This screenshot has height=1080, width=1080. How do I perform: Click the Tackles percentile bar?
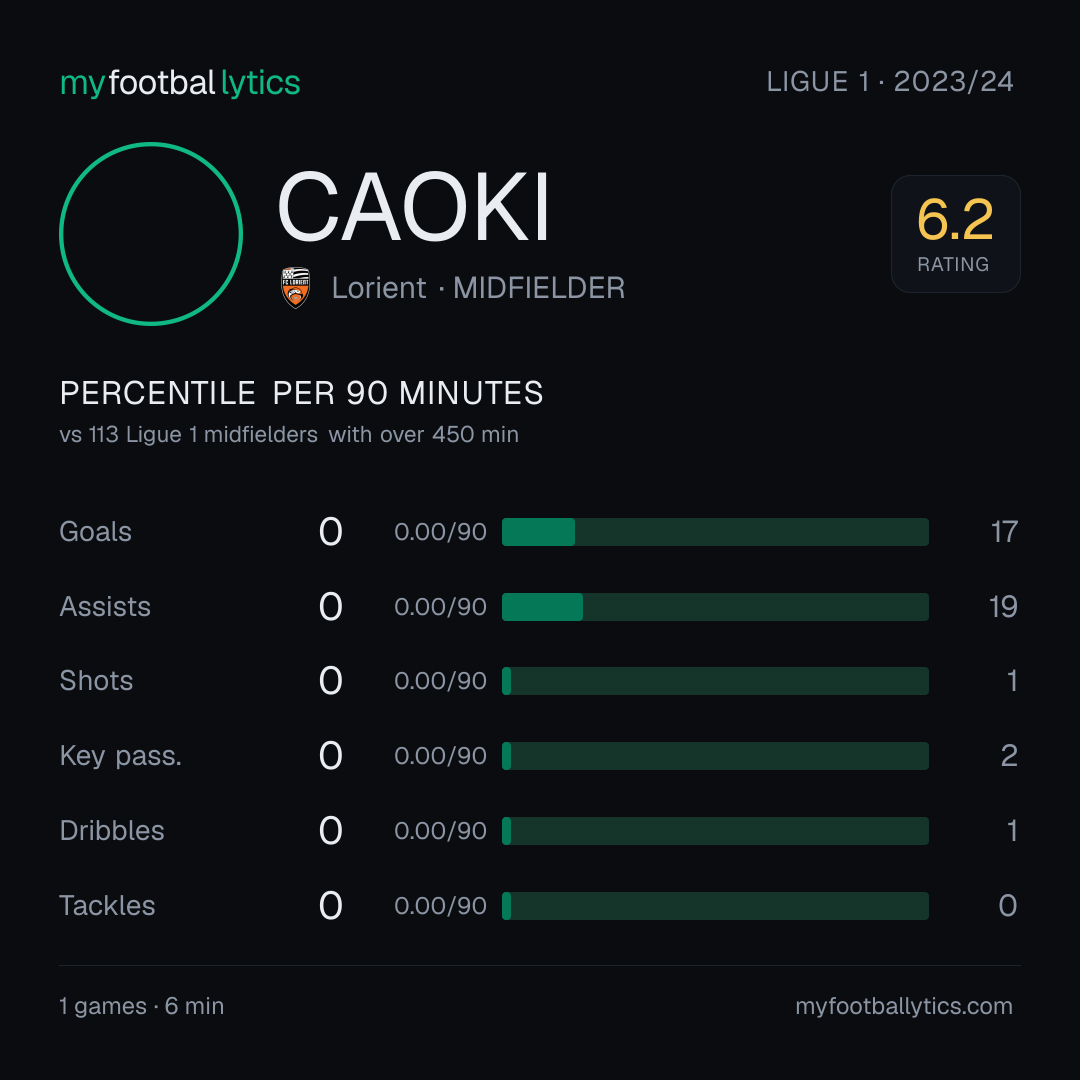tap(715, 906)
